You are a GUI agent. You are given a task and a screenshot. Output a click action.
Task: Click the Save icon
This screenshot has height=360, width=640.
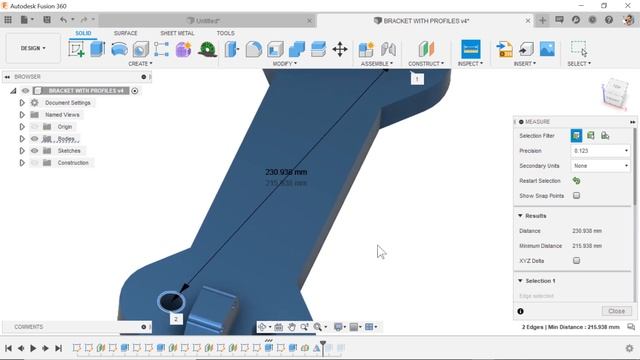[47, 20]
